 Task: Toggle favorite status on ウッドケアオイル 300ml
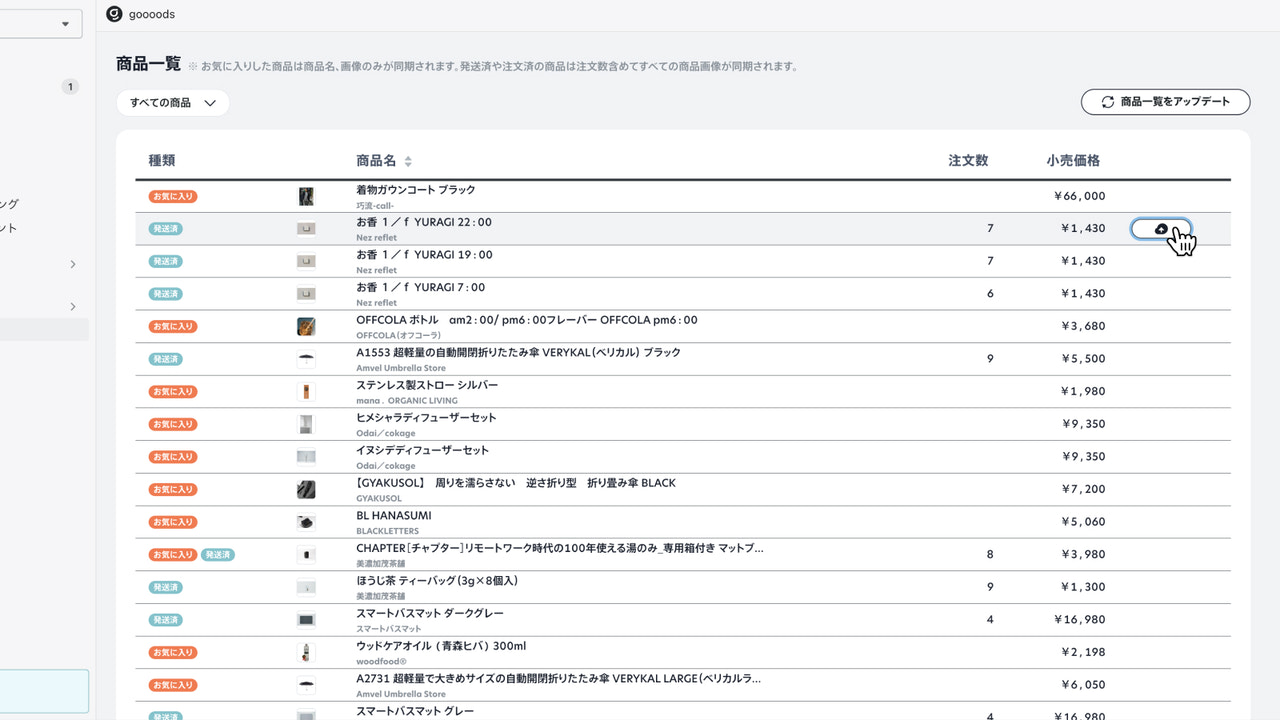(x=172, y=652)
